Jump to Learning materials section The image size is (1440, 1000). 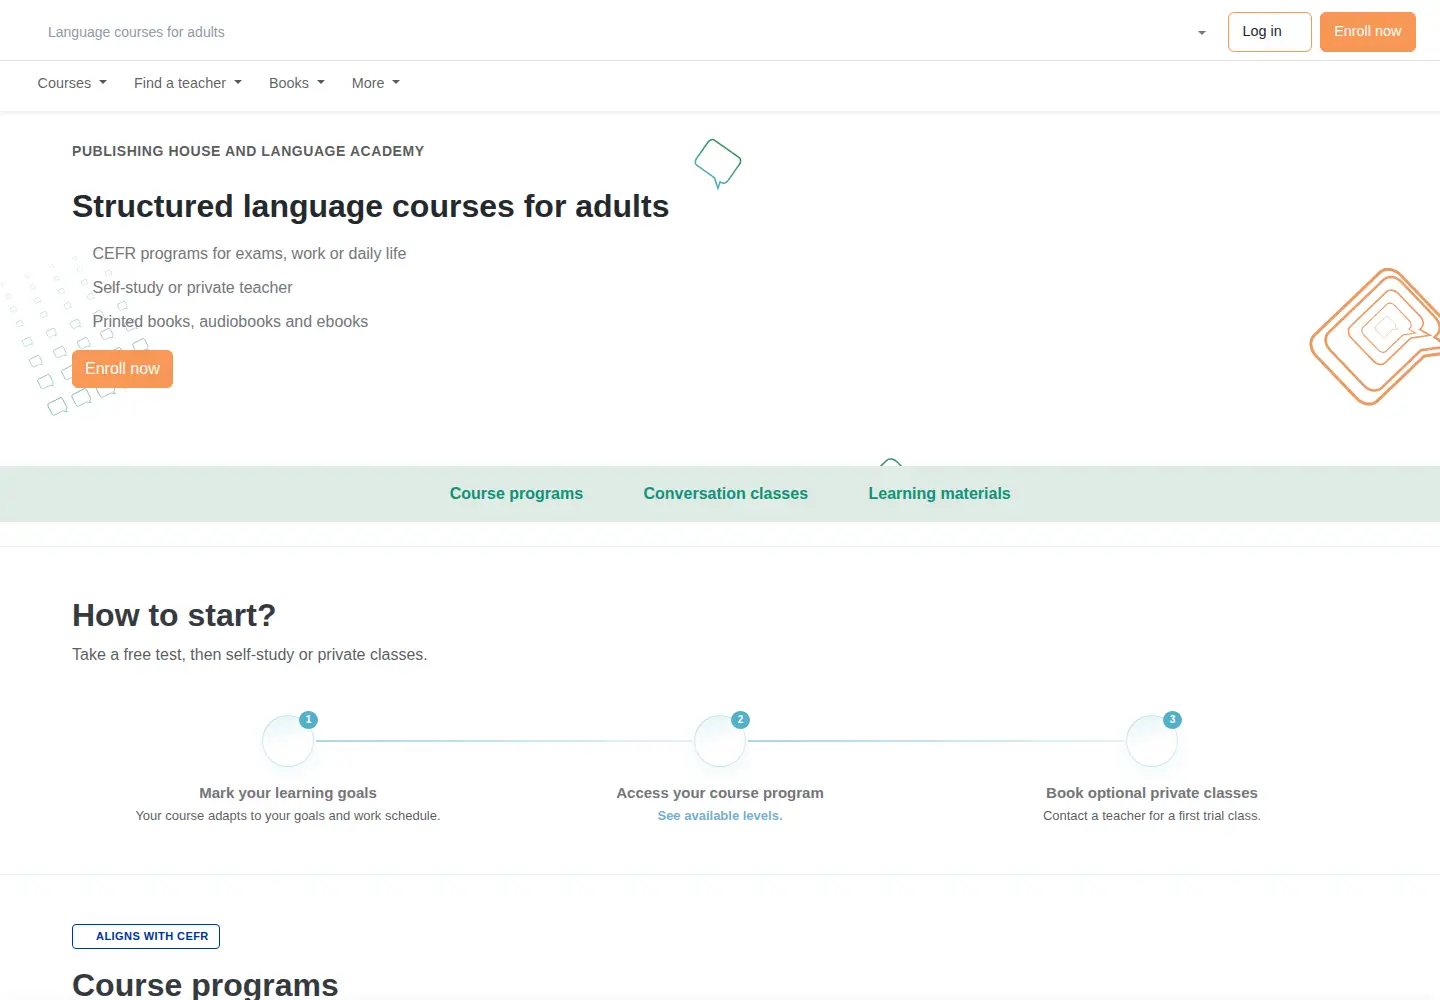(939, 494)
